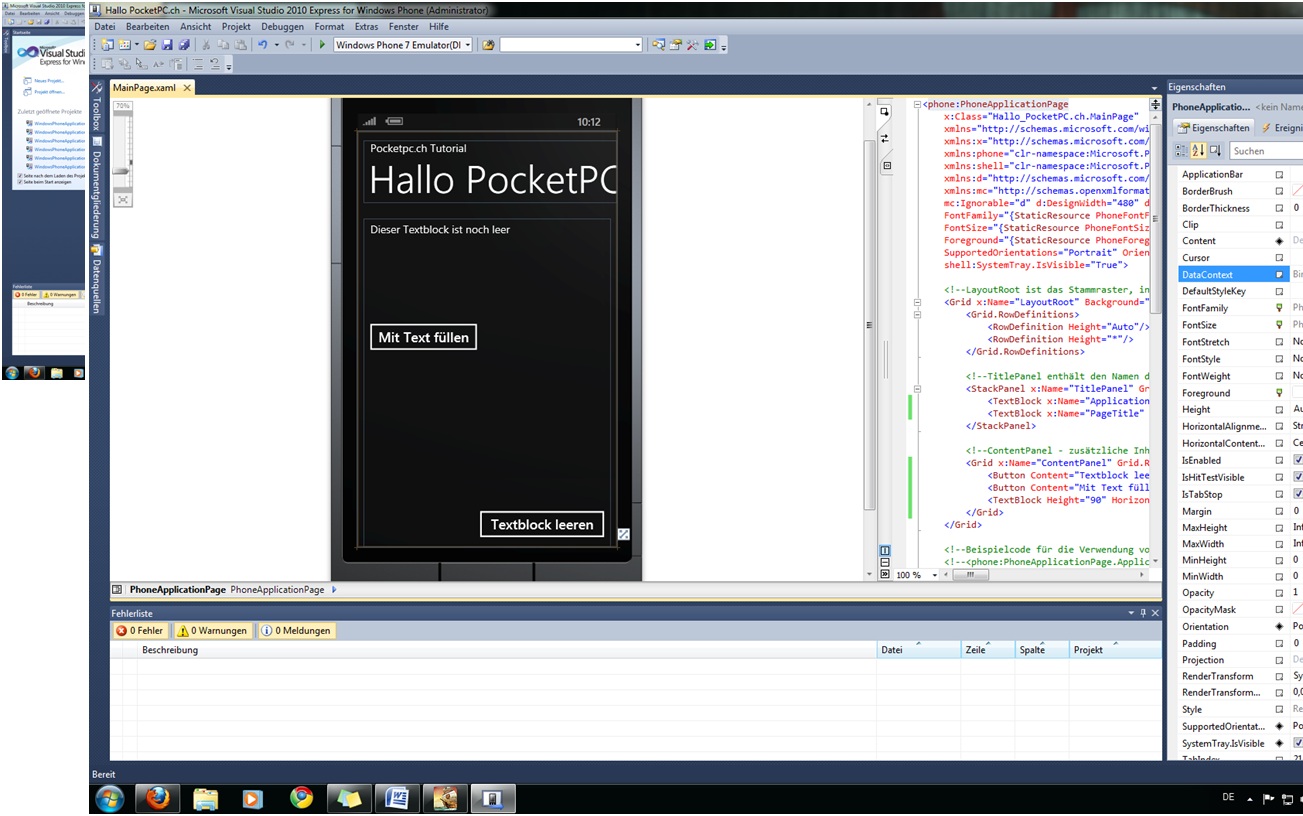Image resolution: width=1303 pixels, height=816 pixels.
Task: Select the categorized view icon in Eigenschaften
Action: (x=1181, y=150)
